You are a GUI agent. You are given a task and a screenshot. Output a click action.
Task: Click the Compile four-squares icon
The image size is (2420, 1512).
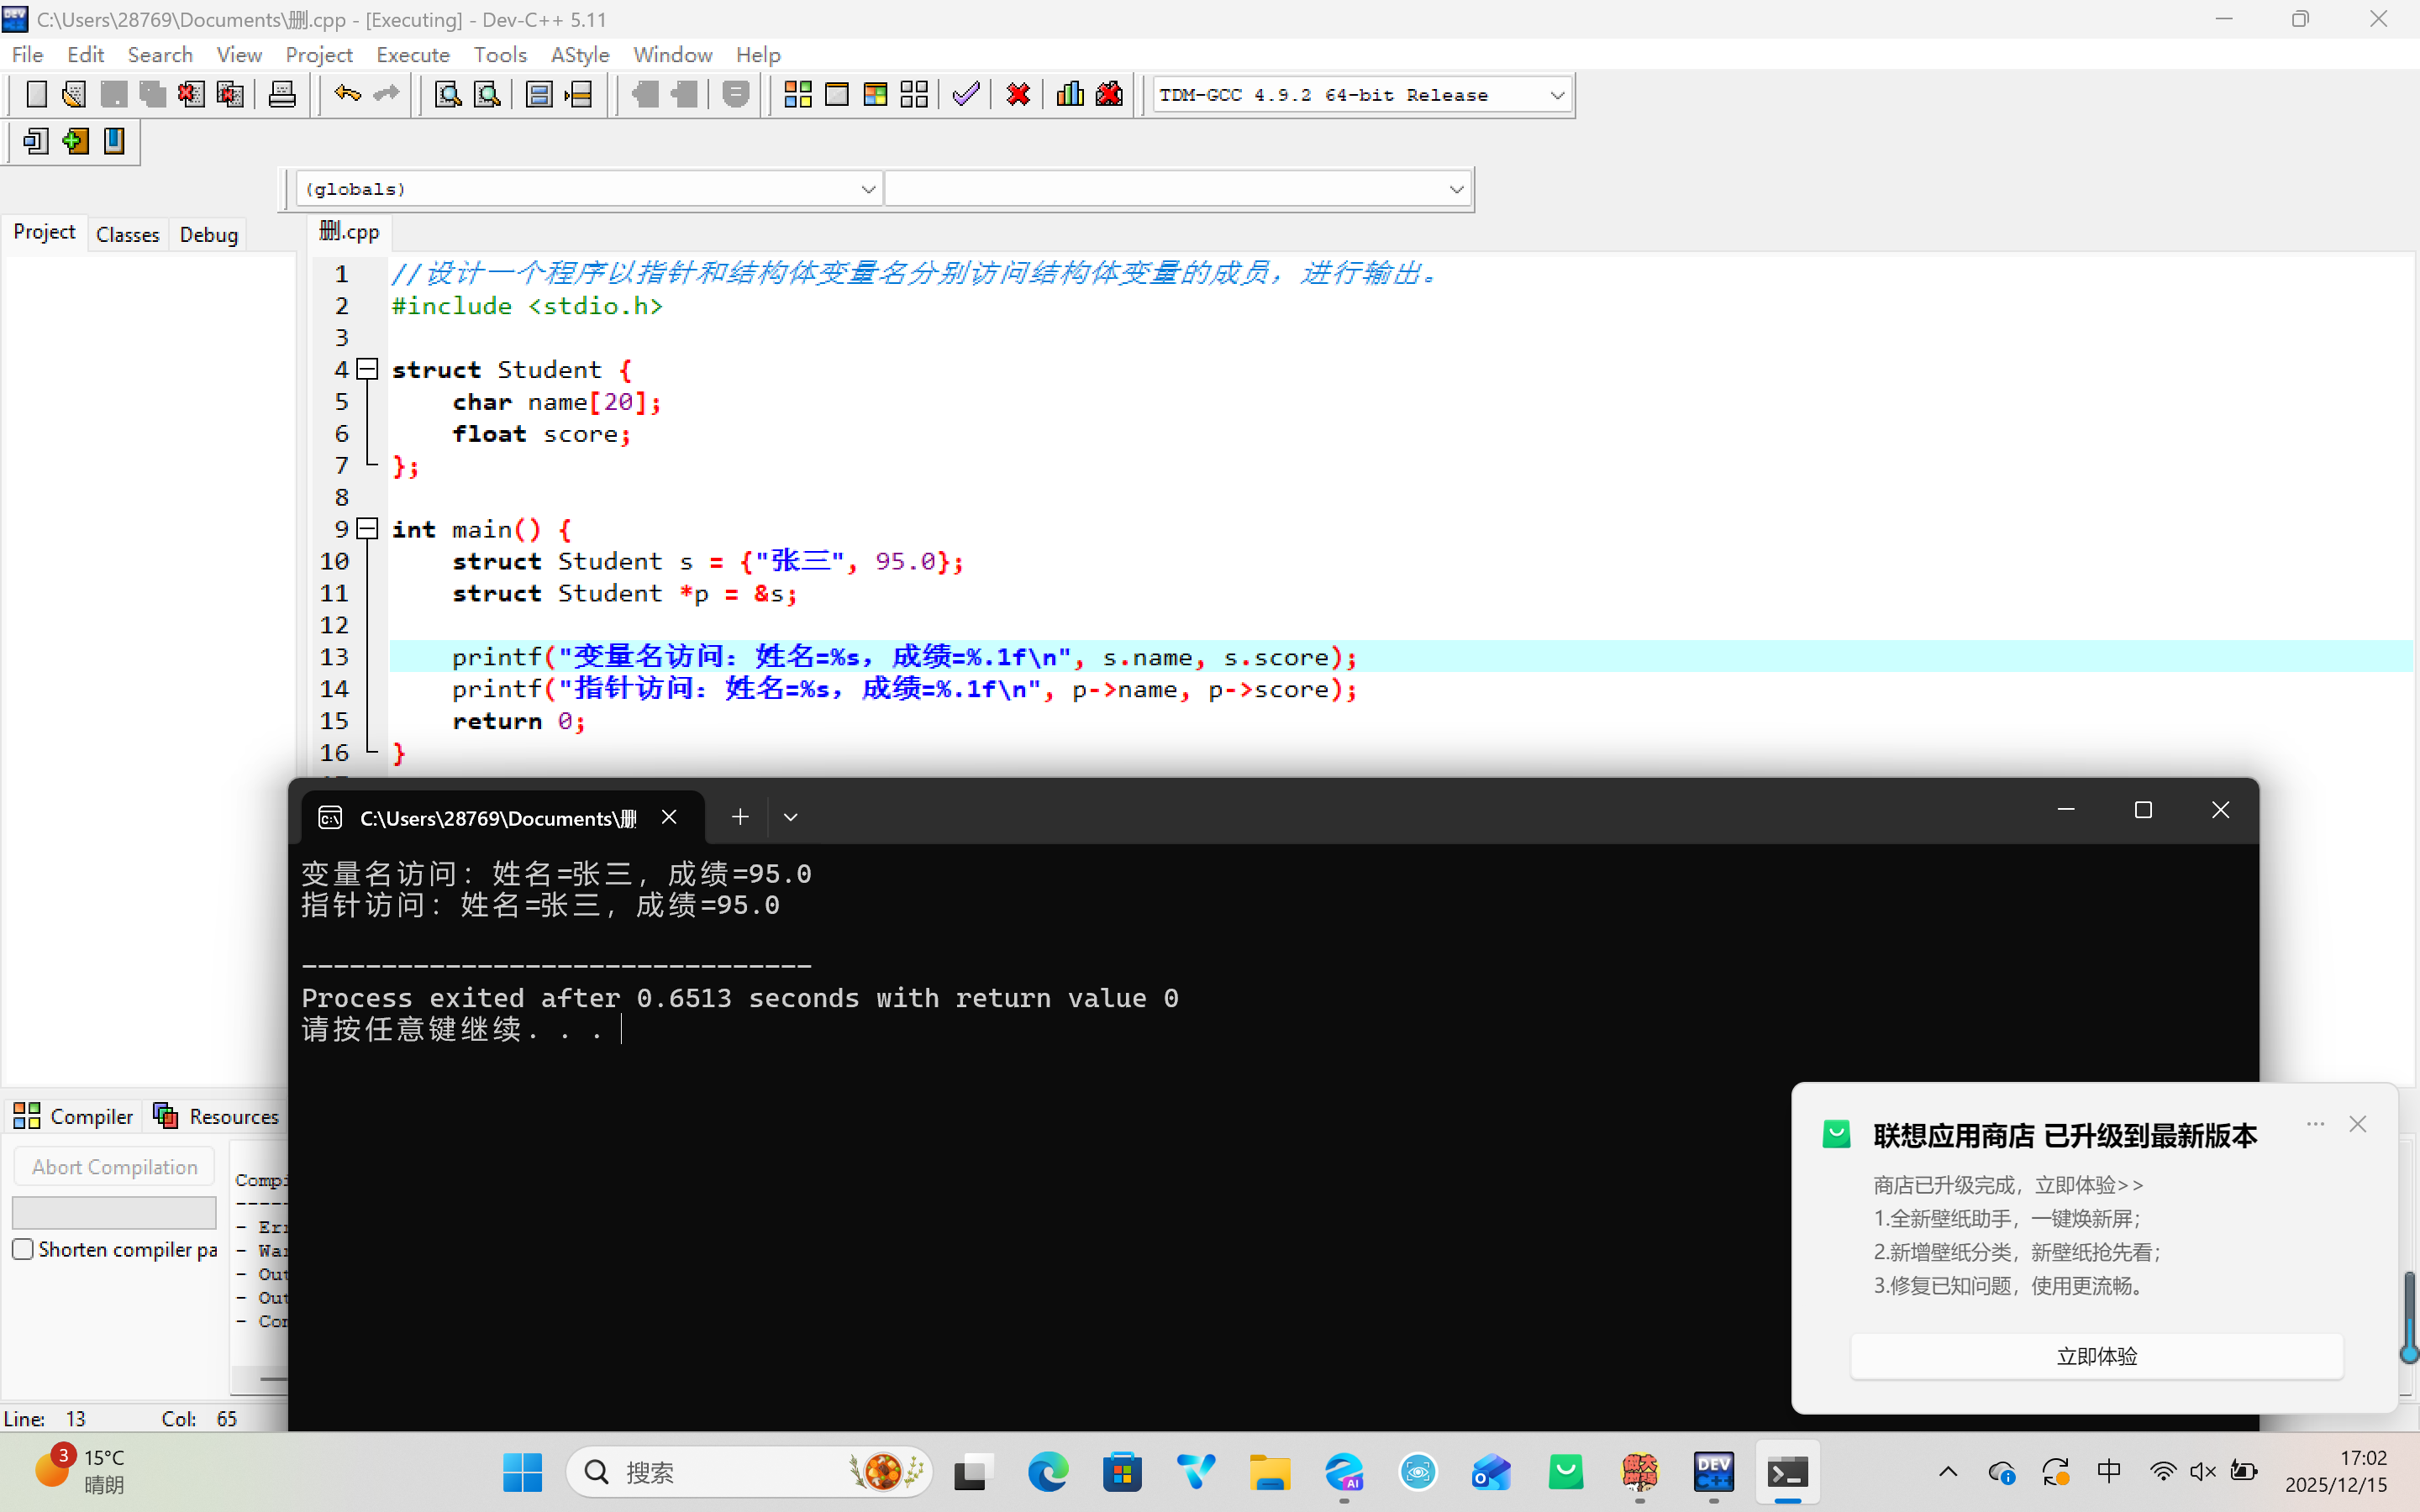click(x=797, y=95)
